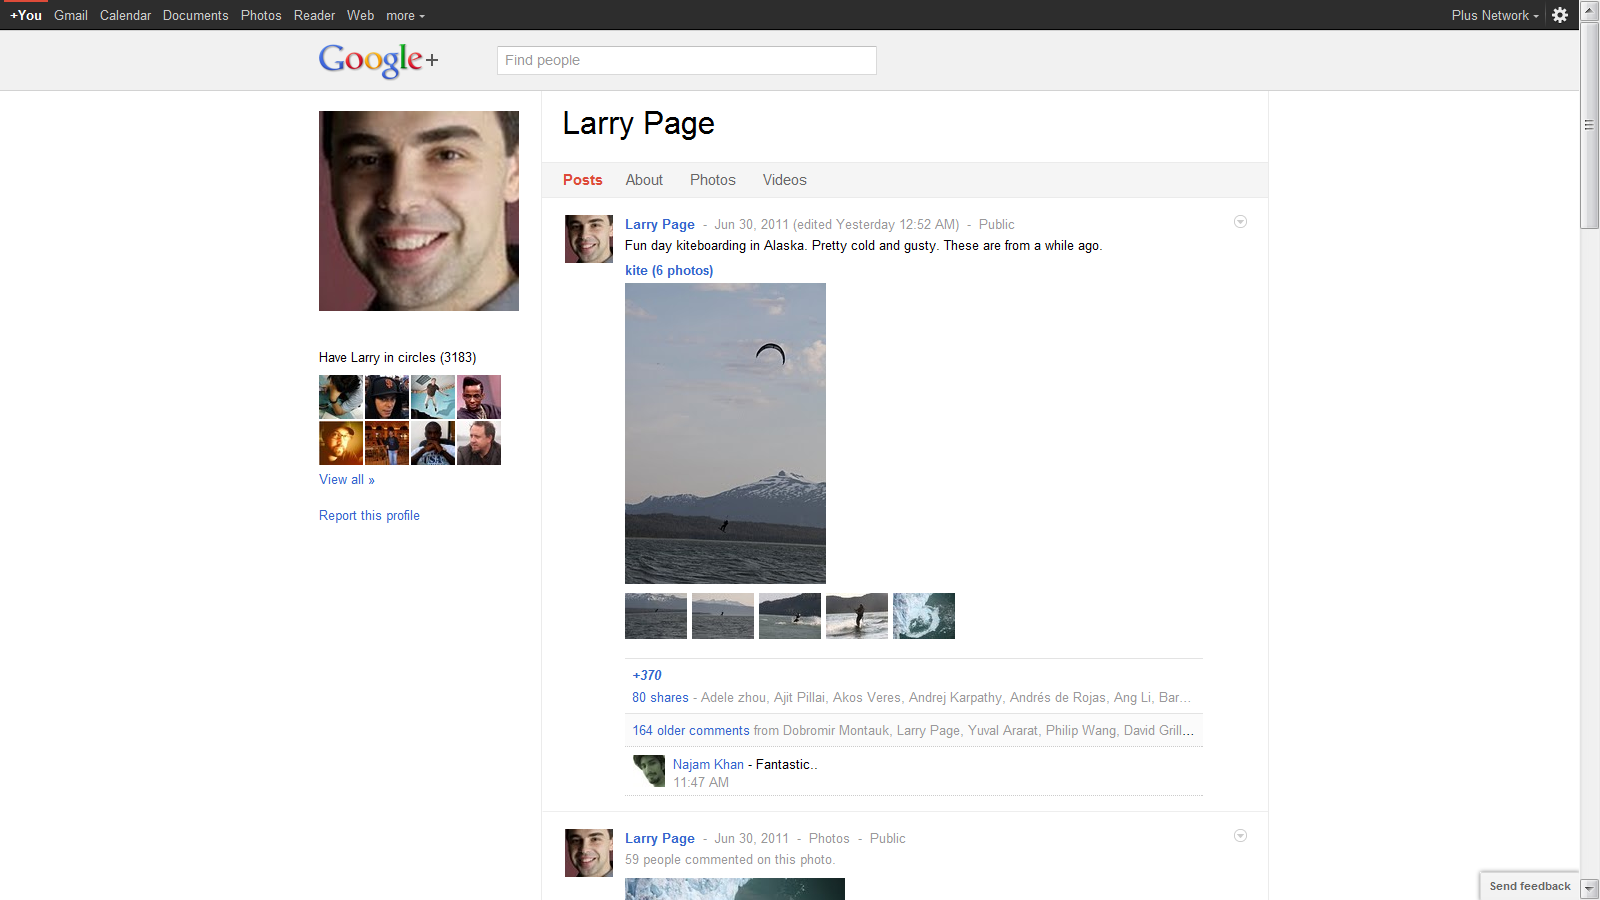Viewport: 1600px width, 900px height.
Task: Click 'View all »' circles link
Action: (x=347, y=480)
